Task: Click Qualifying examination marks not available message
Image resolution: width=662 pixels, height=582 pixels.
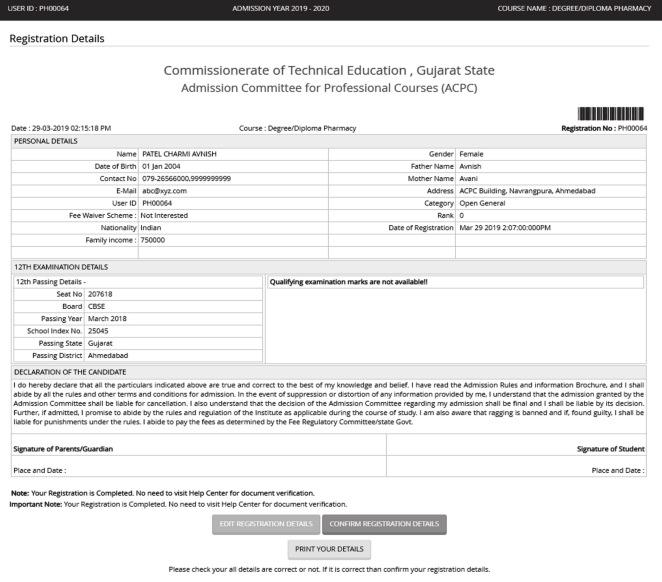Action: tap(349, 282)
